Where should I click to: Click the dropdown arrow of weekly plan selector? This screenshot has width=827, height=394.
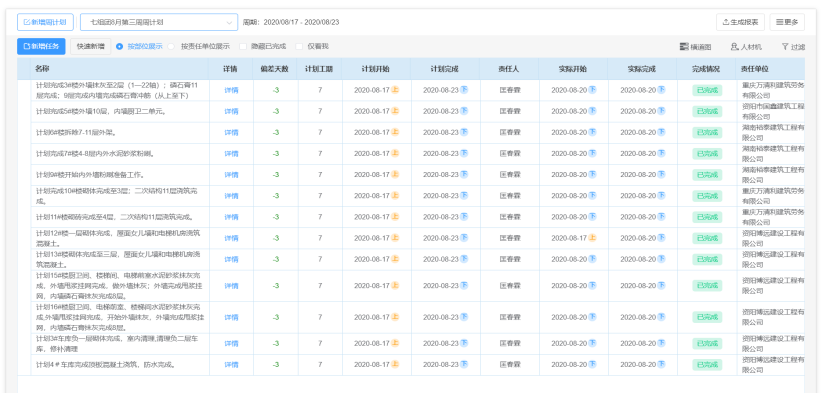point(229,22)
